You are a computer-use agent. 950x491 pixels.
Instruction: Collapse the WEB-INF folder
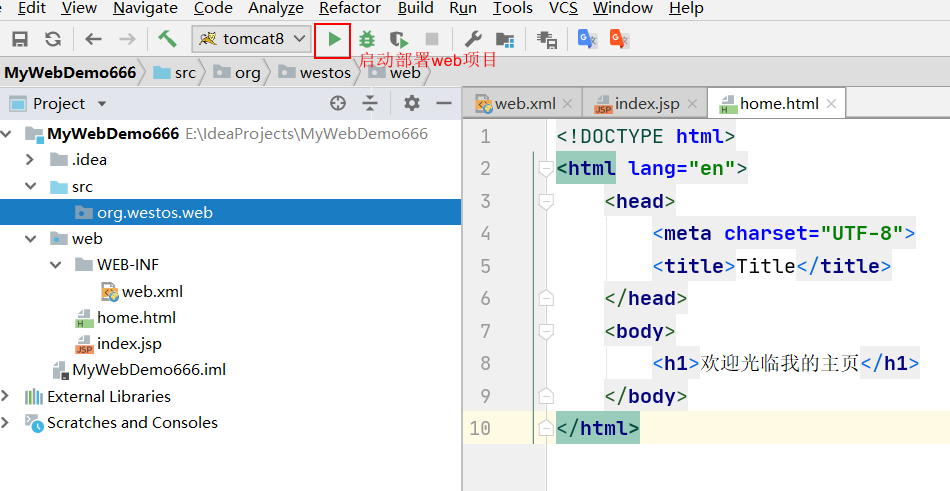click(x=56, y=265)
